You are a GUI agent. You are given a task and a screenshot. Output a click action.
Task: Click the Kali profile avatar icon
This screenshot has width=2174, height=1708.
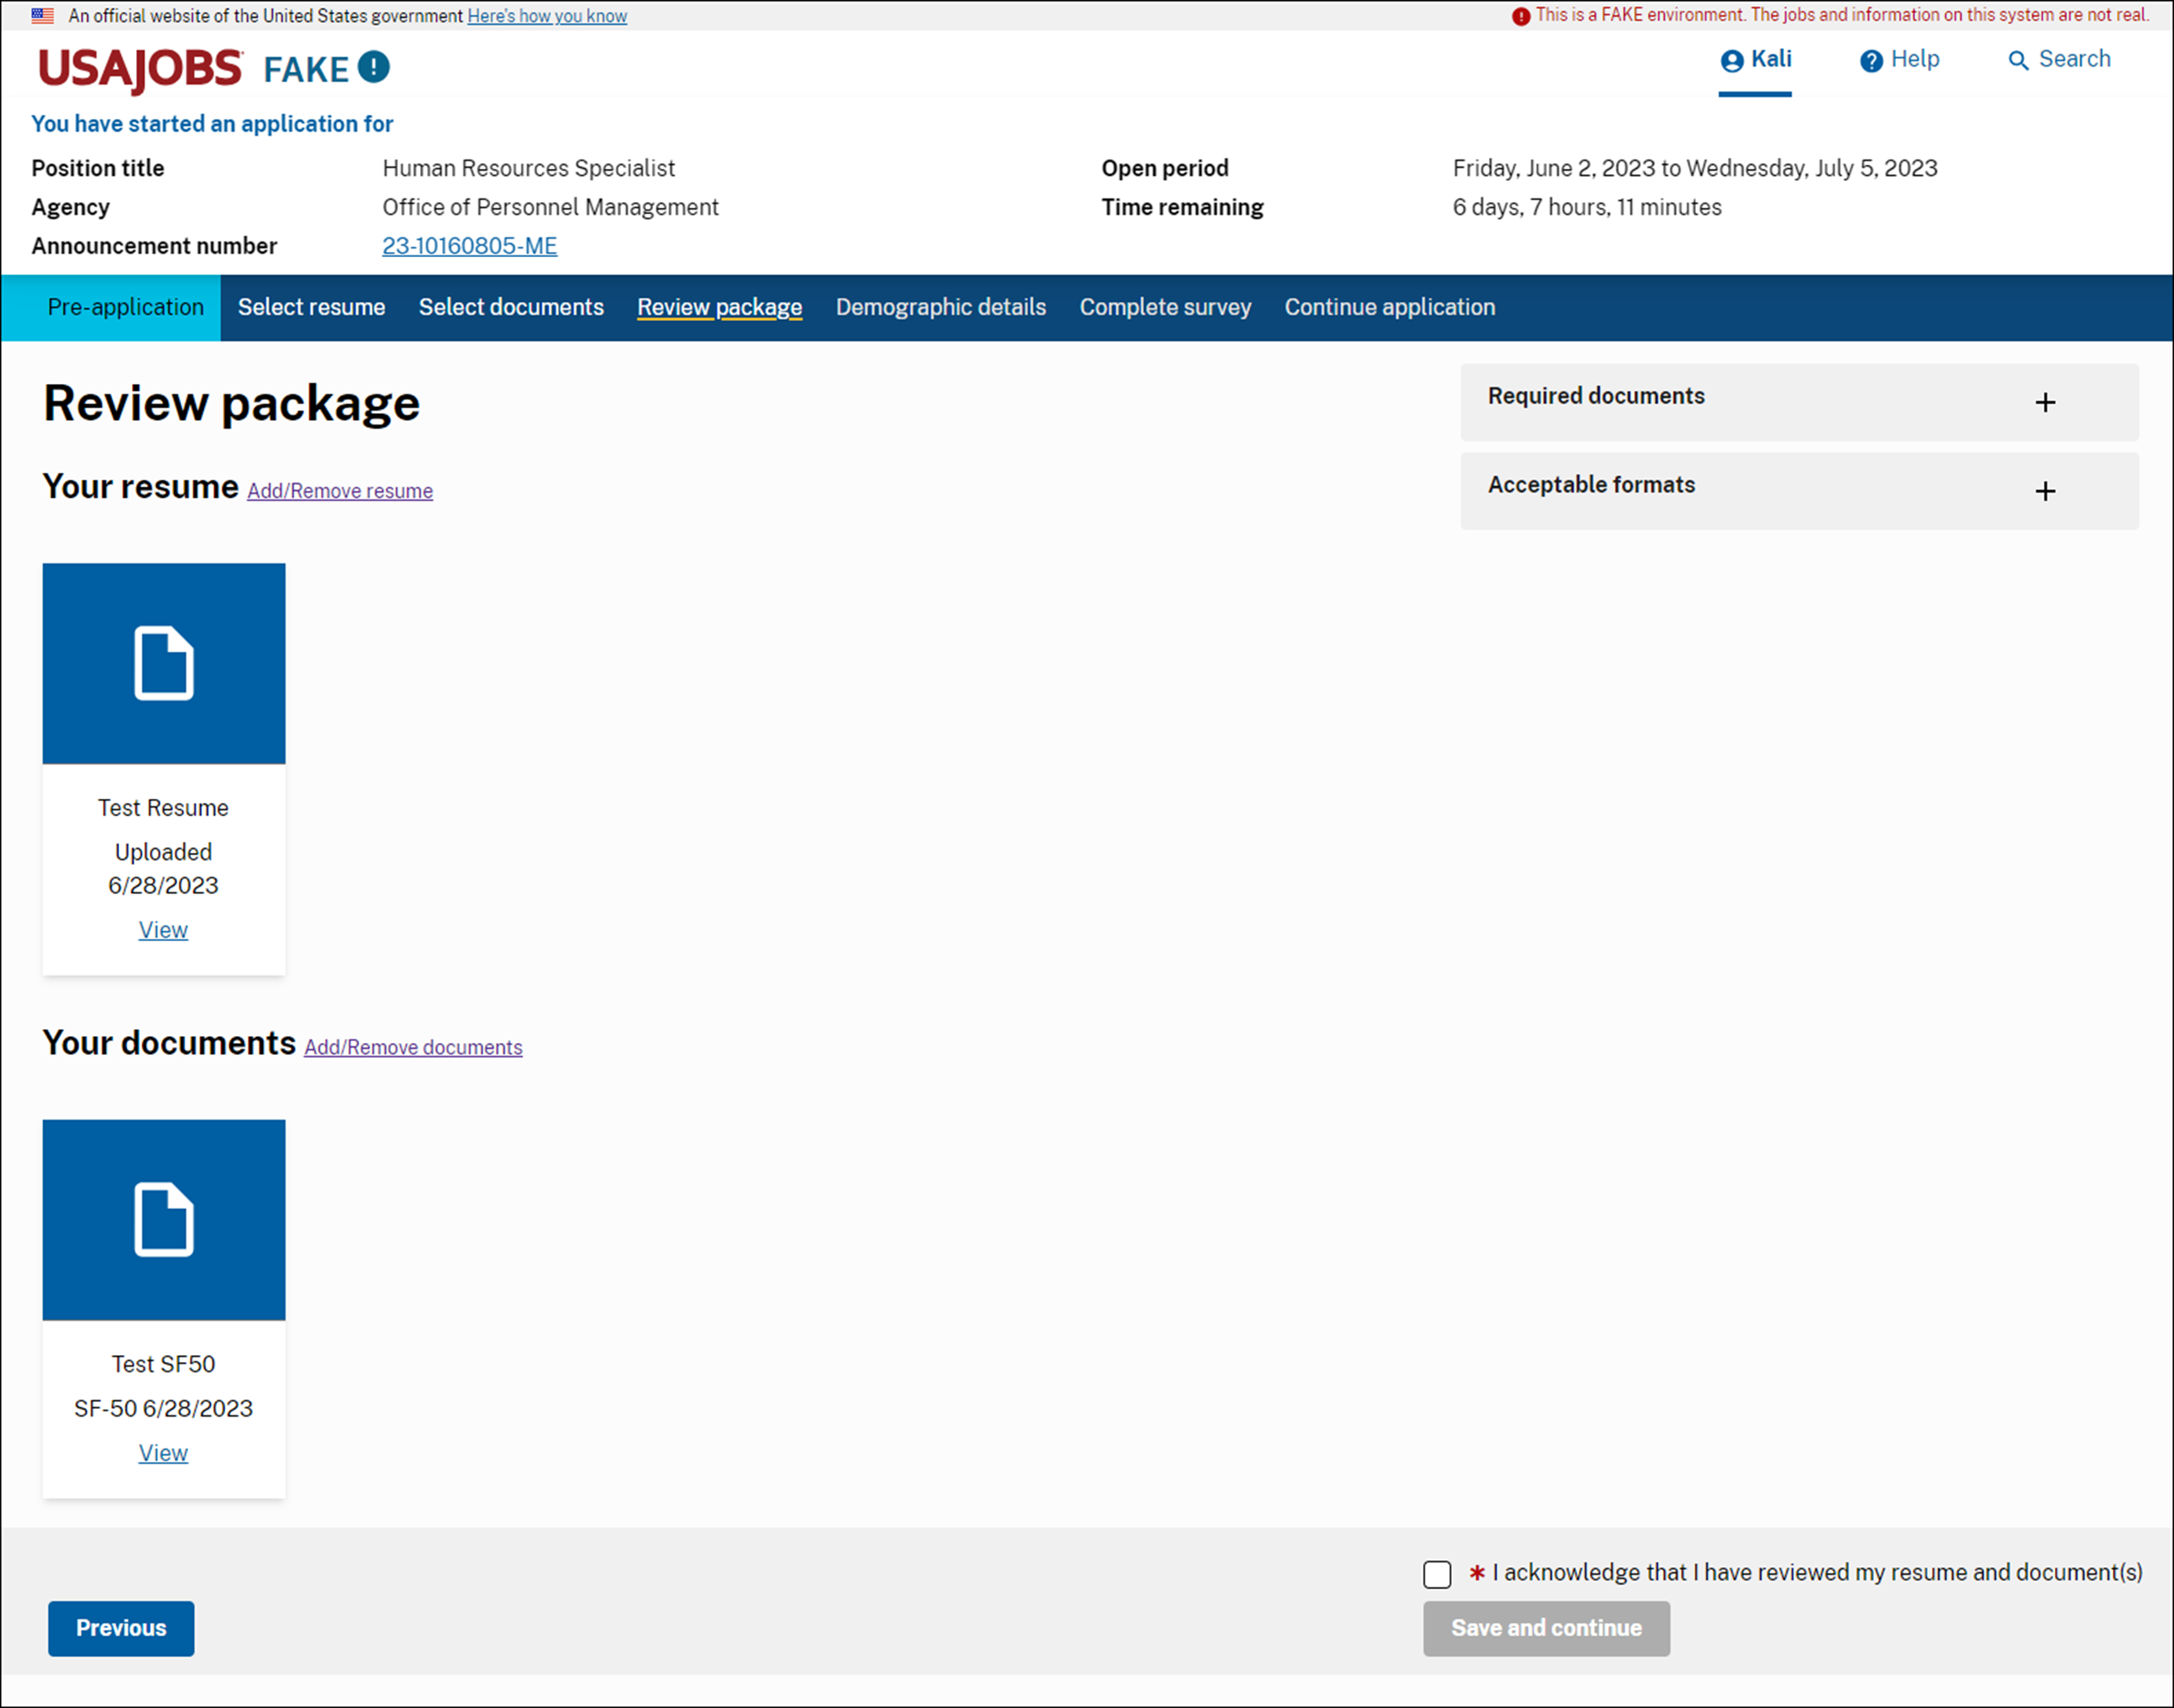click(x=1731, y=61)
